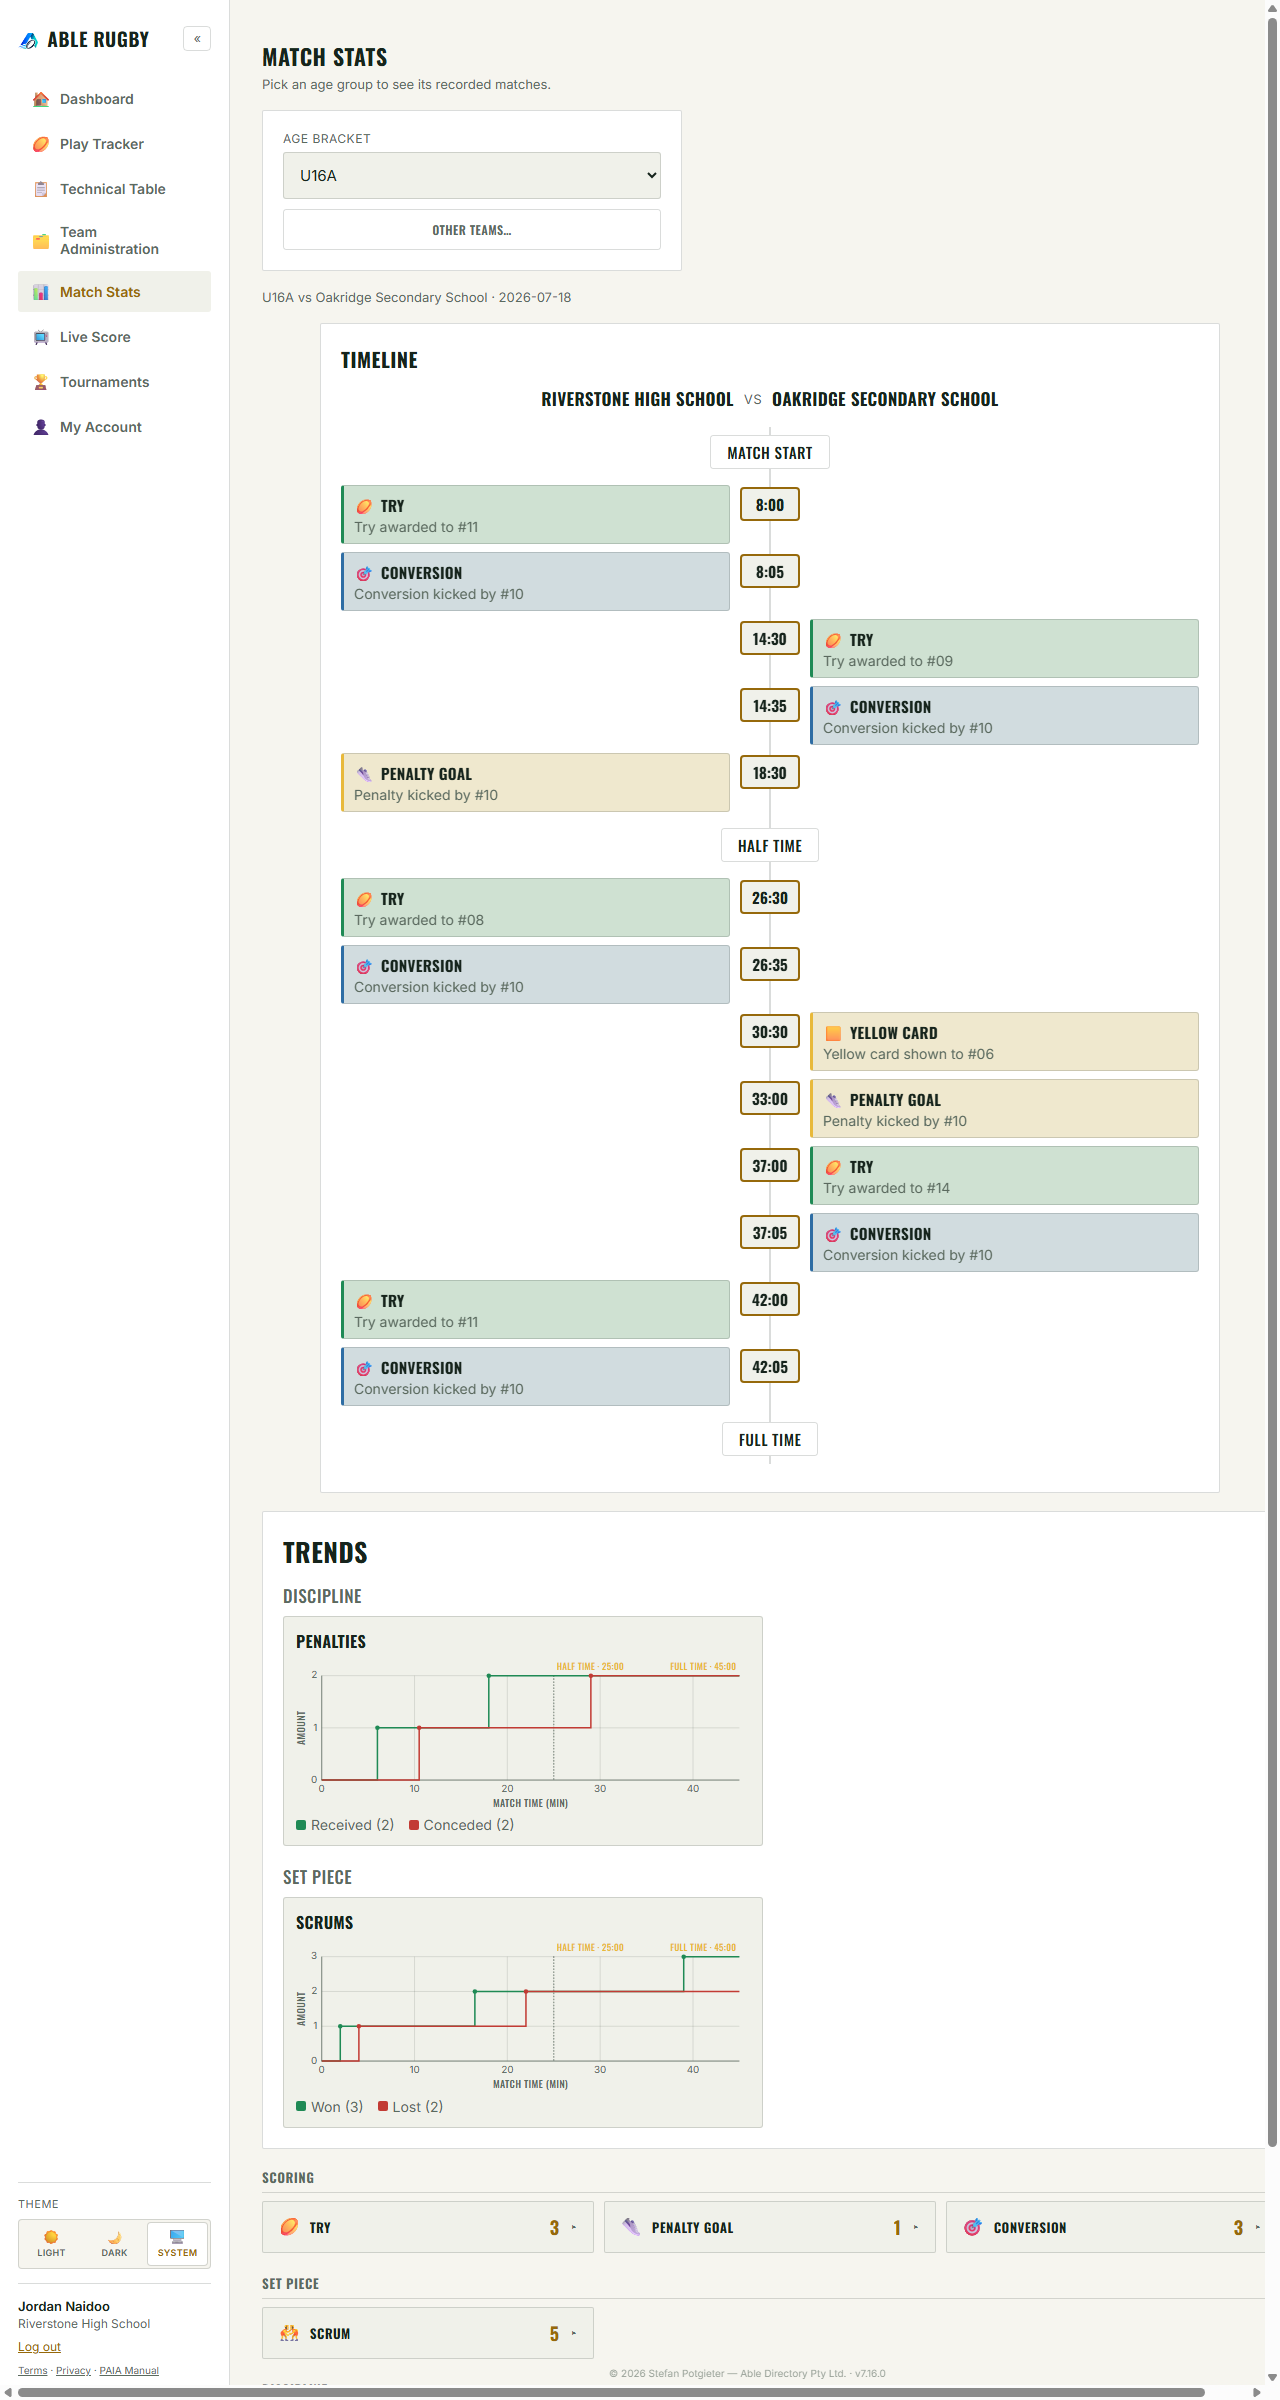This screenshot has height=2400, width=1280.
Task: Expand the Scrum set piece card arrow
Action: (574, 2333)
